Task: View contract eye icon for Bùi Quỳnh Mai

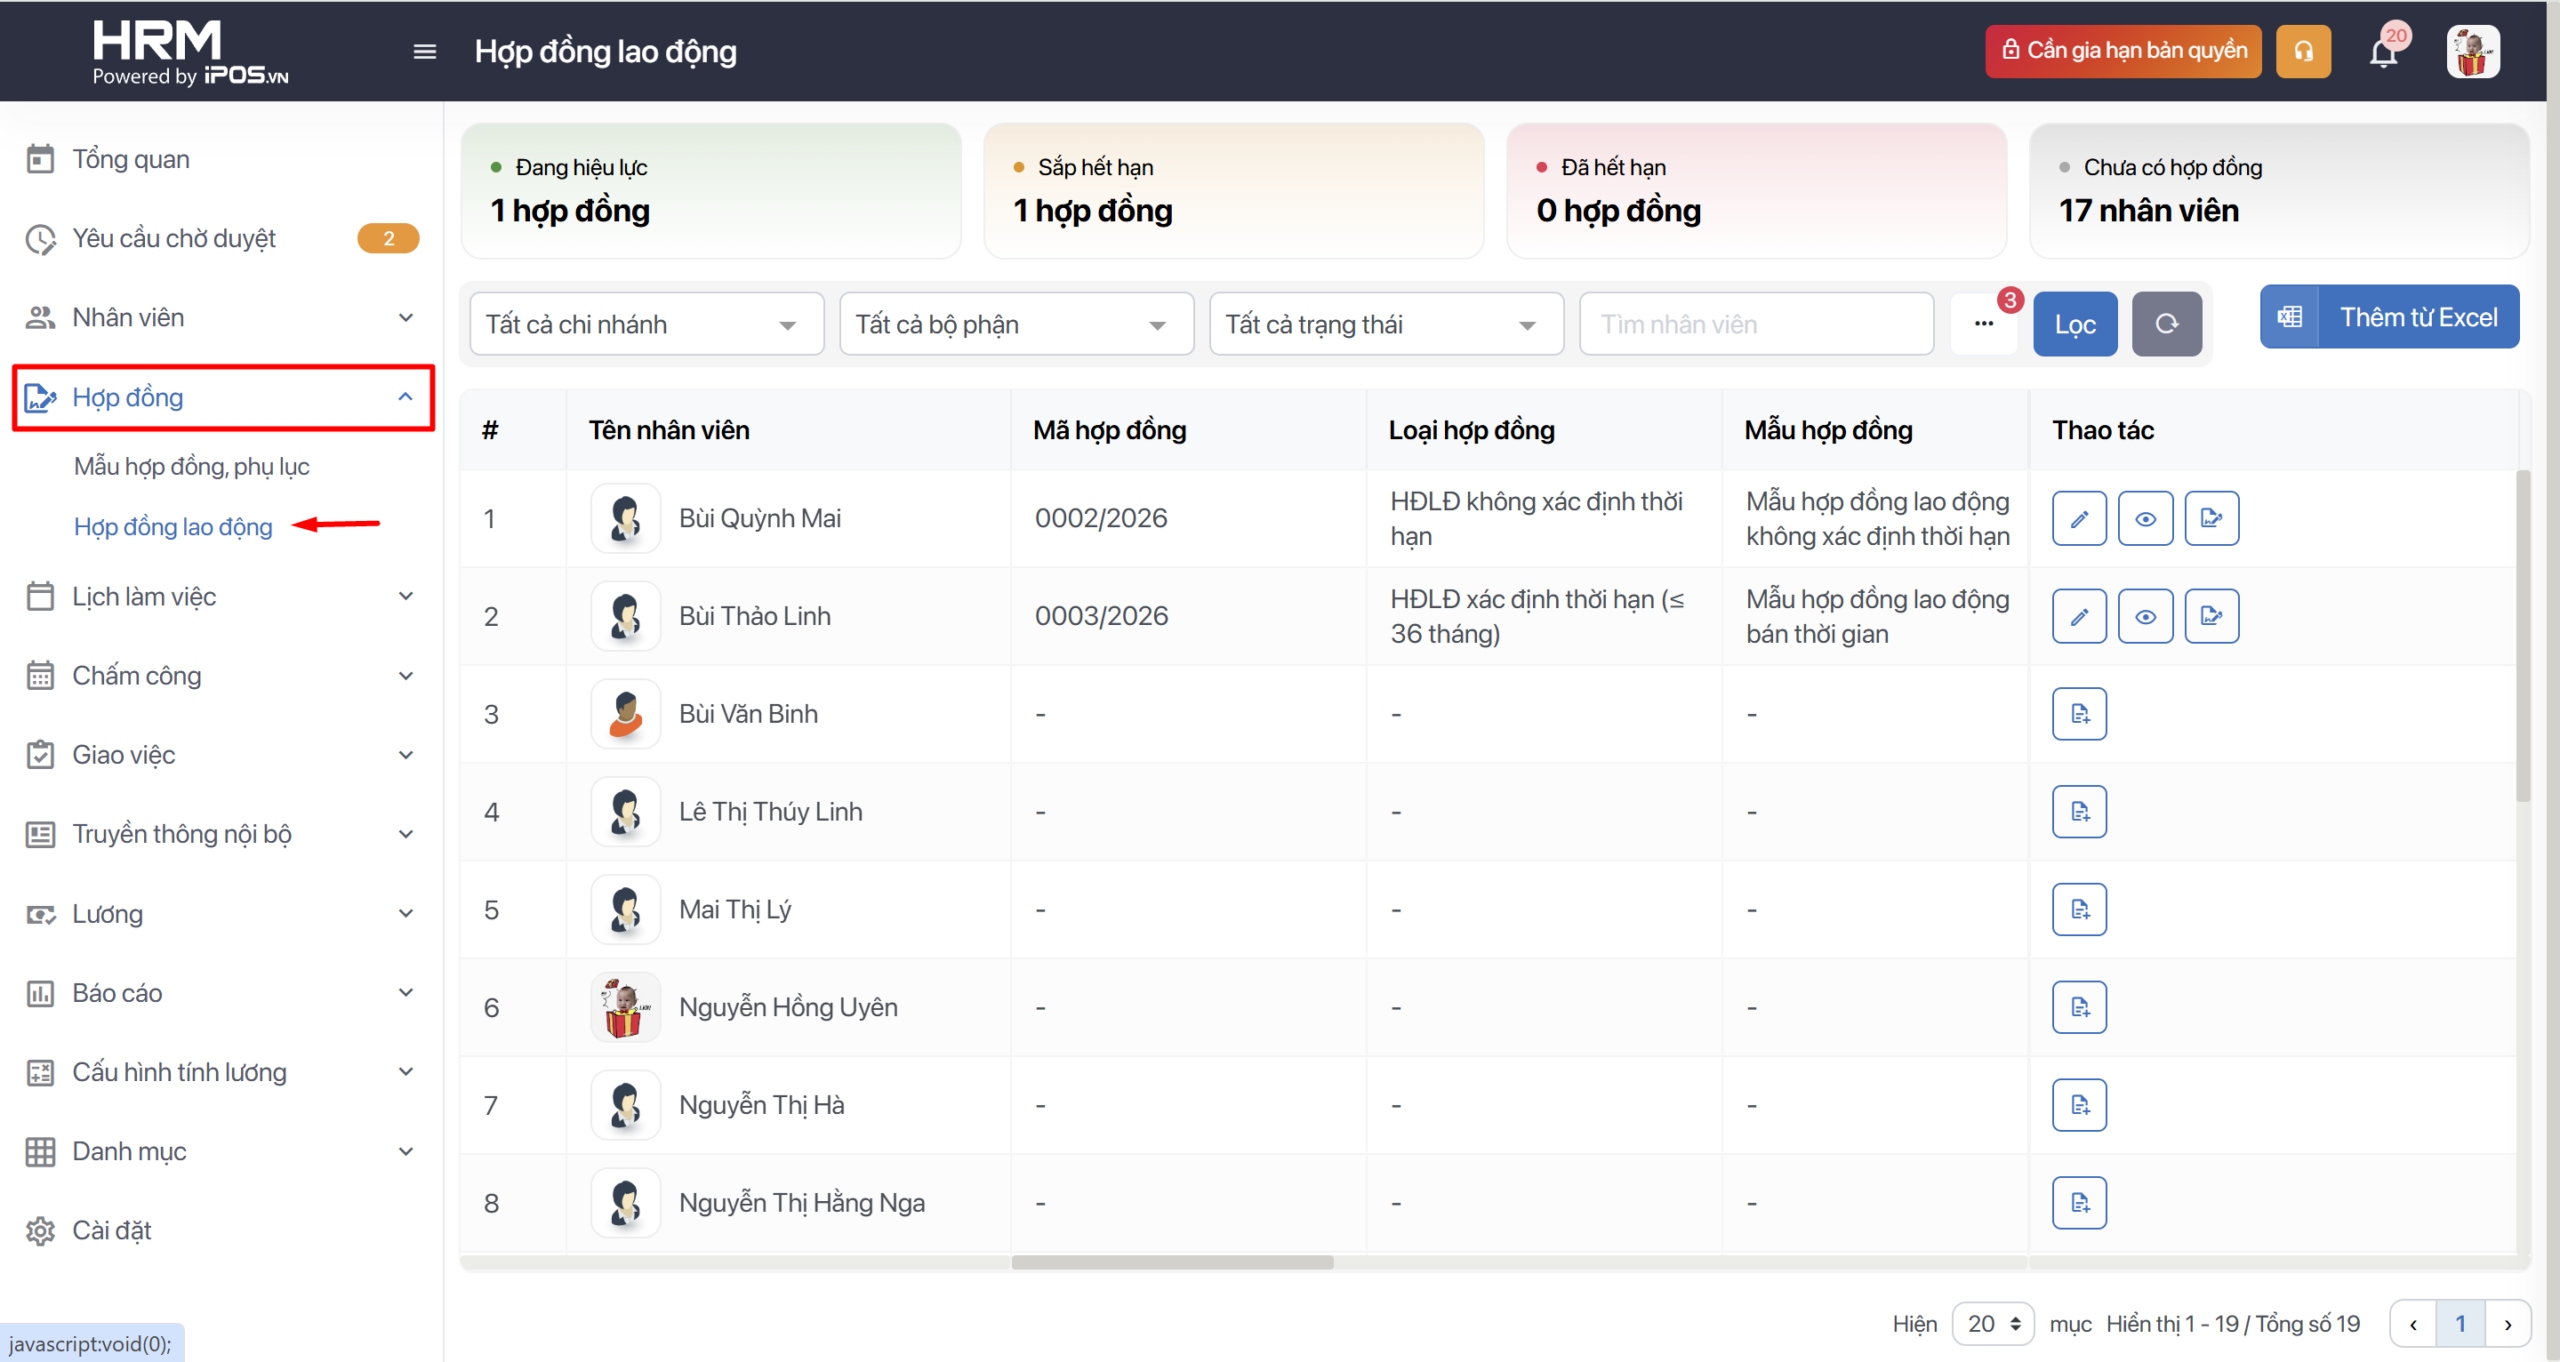Action: click(2145, 518)
